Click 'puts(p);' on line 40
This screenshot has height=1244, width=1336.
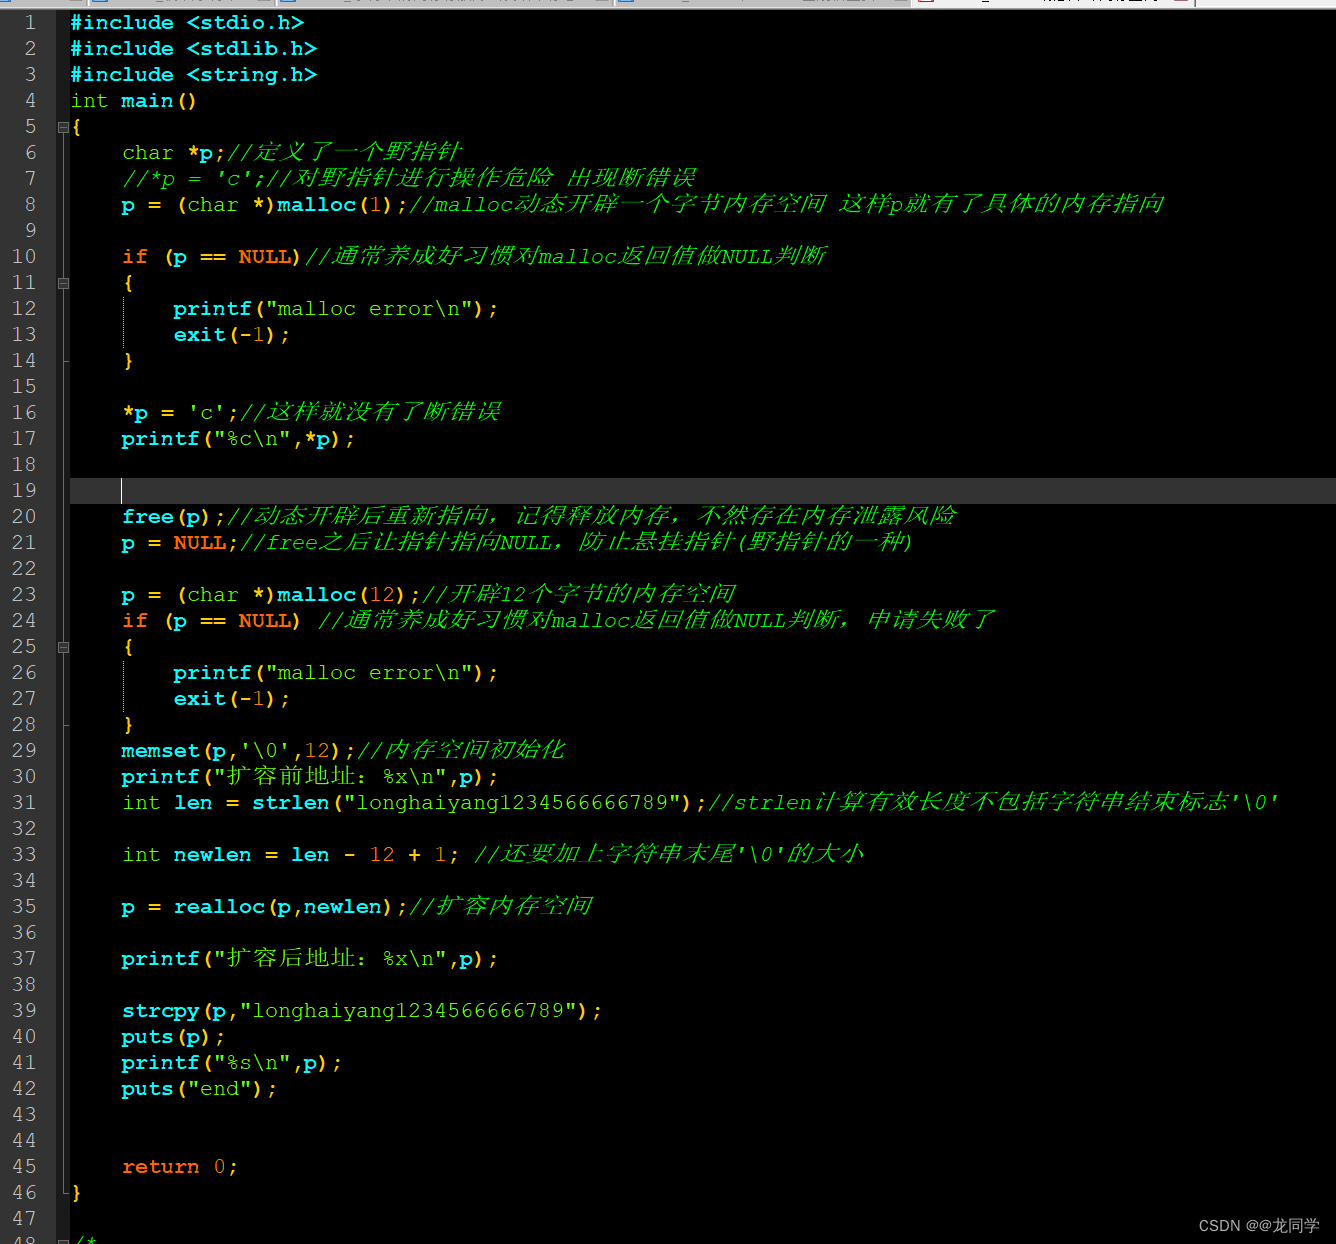[x=173, y=1036]
